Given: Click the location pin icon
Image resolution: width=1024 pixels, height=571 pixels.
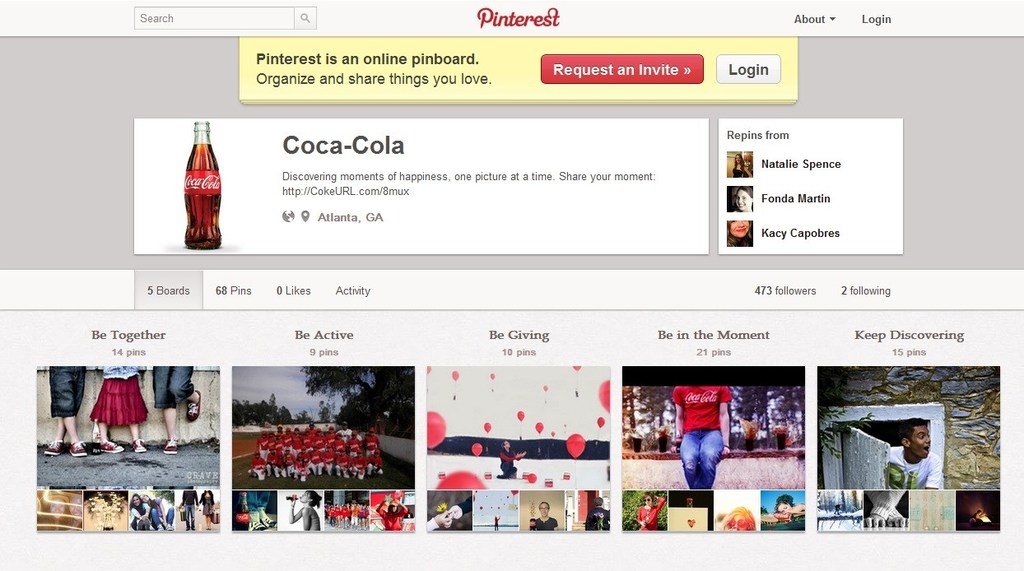Looking at the screenshot, I should coord(305,216).
